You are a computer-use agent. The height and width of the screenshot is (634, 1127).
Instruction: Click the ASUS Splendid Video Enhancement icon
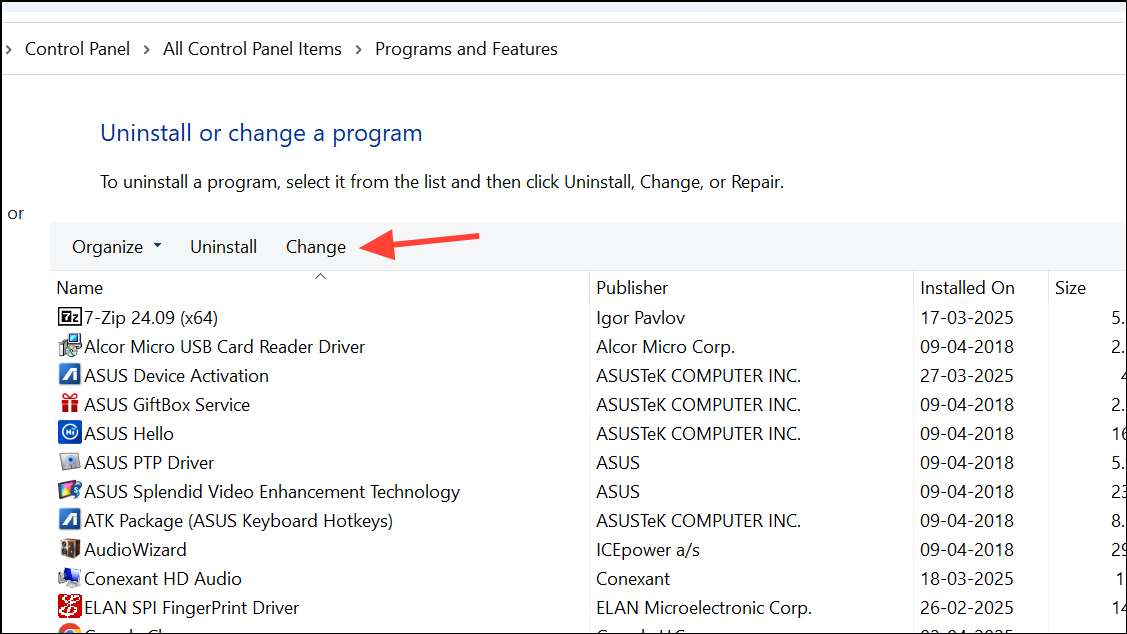[x=70, y=491]
